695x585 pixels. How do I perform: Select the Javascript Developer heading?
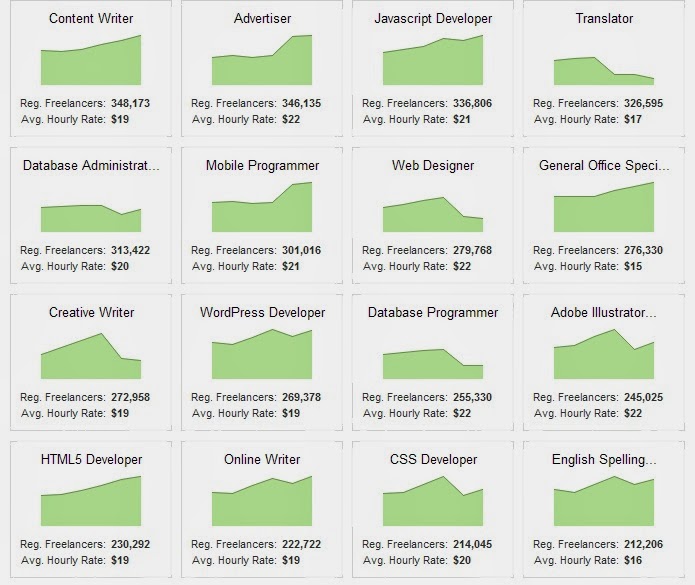pyautogui.click(x=433, y=18)
